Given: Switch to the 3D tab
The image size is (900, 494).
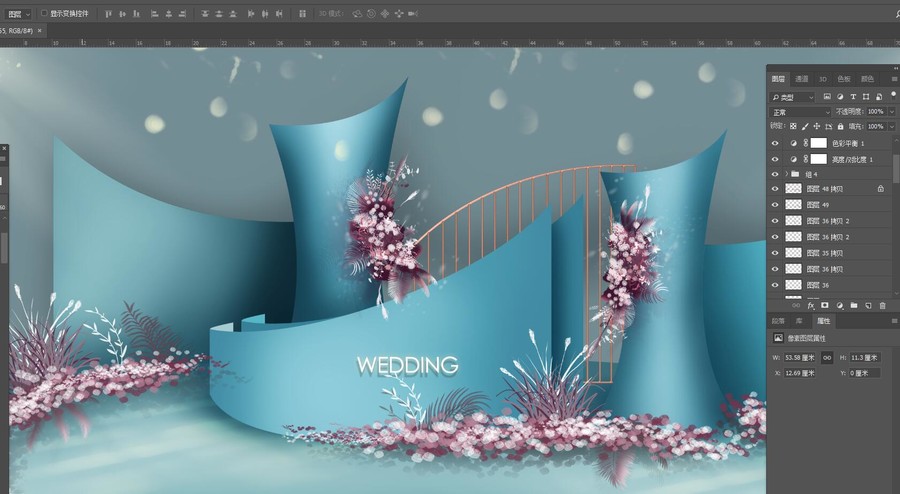Looking at the screenshot, I should [823, 79].
